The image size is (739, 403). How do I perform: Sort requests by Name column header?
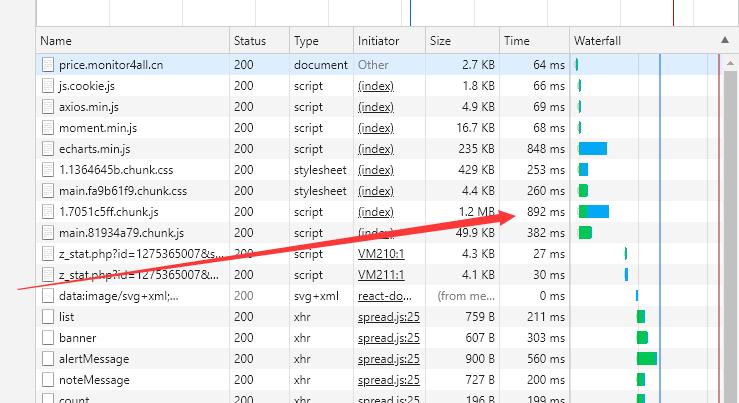57,41
